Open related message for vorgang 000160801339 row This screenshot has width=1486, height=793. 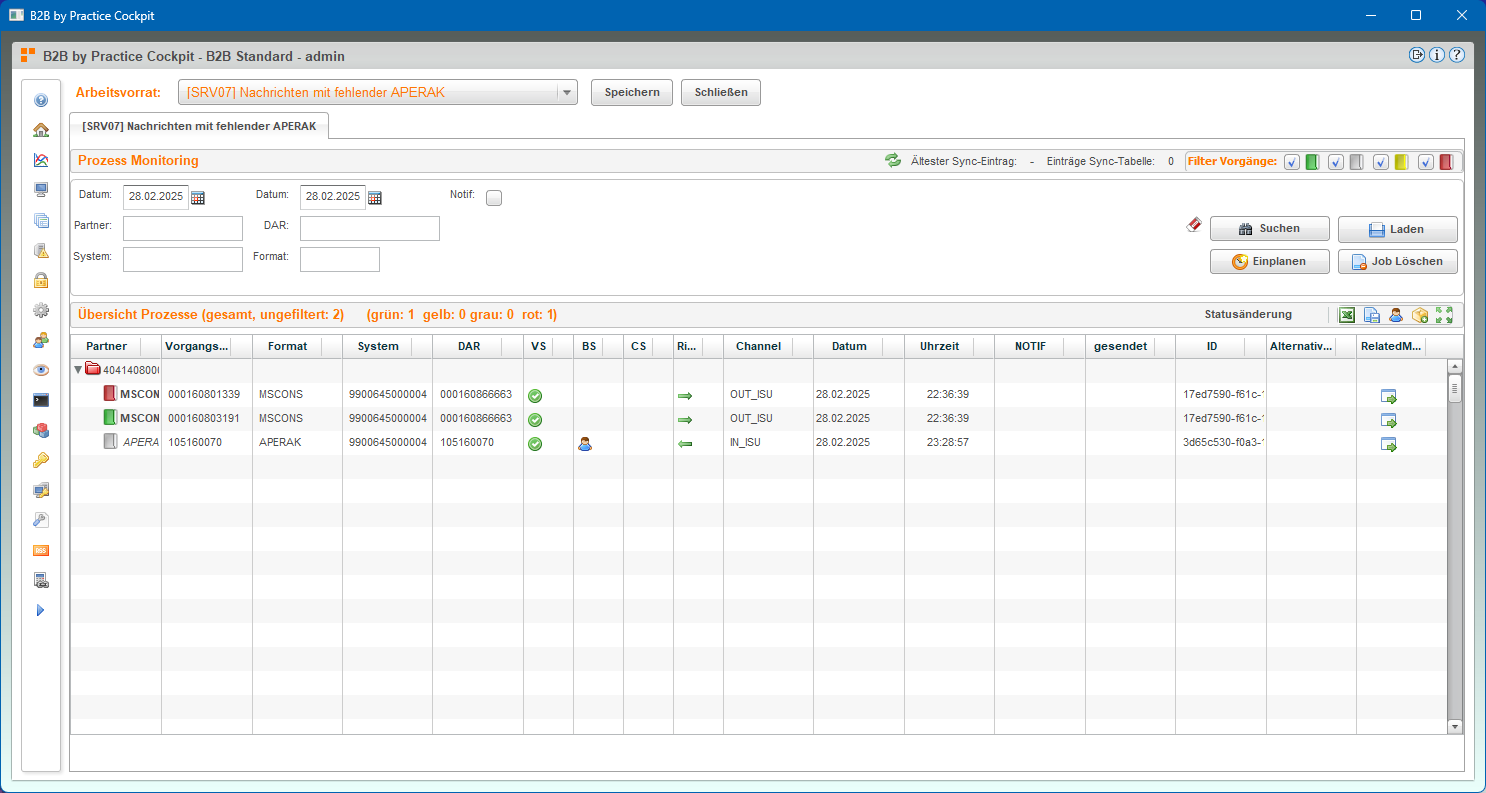click(x=1389, y=397)
